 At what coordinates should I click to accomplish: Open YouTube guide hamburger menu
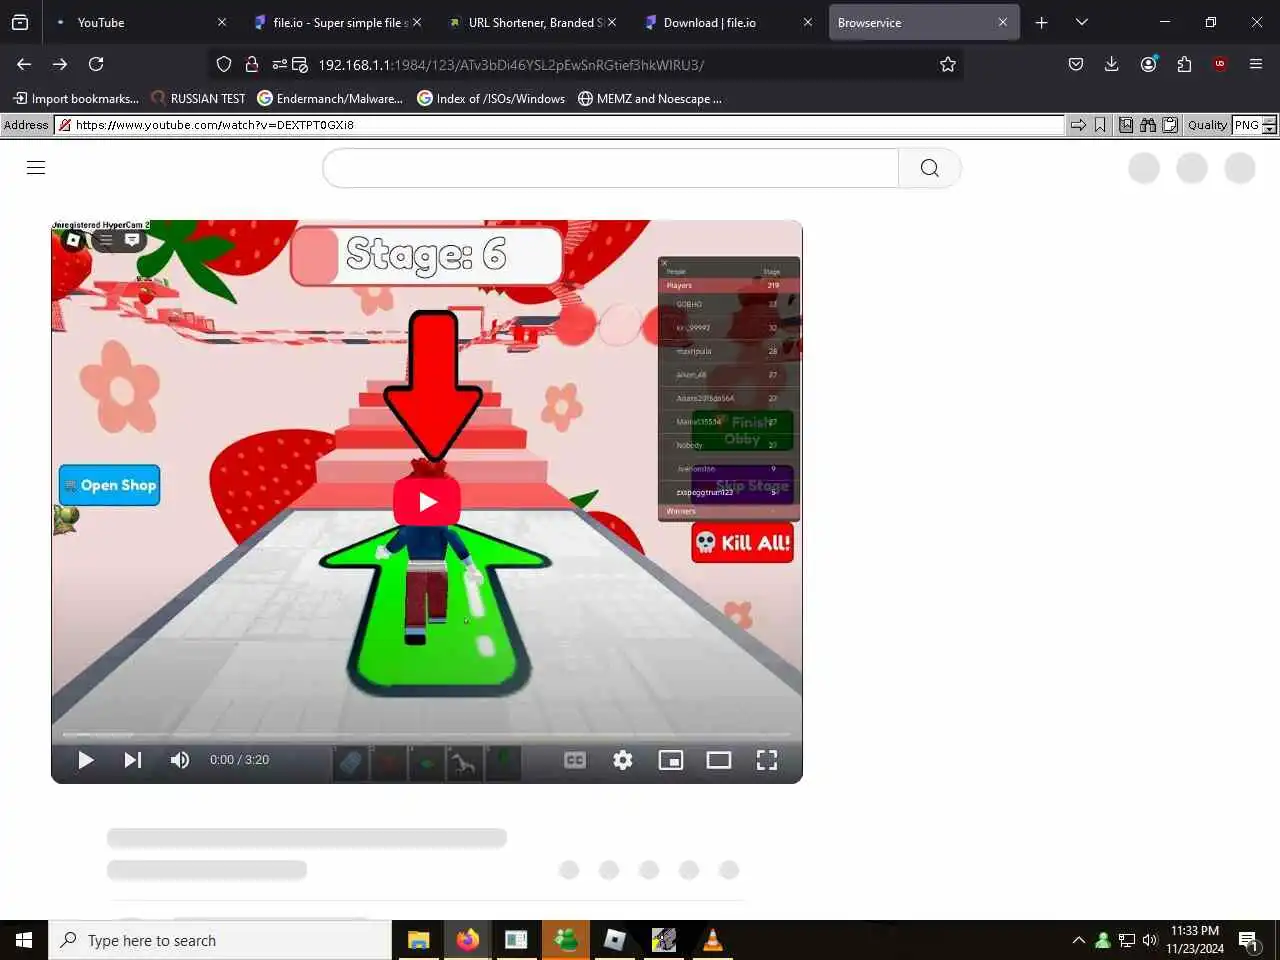pyautogui.click(x=36, y=168)
